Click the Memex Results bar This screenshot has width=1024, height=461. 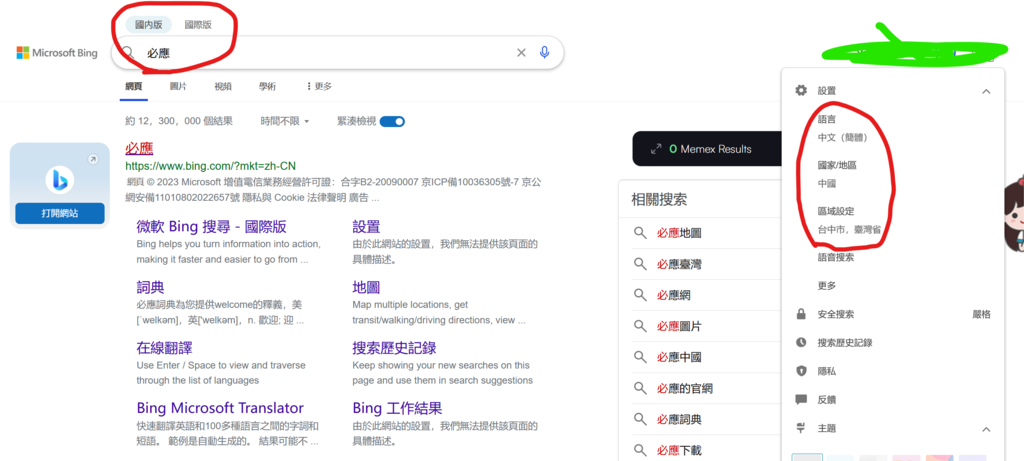(x=707, y=149)
